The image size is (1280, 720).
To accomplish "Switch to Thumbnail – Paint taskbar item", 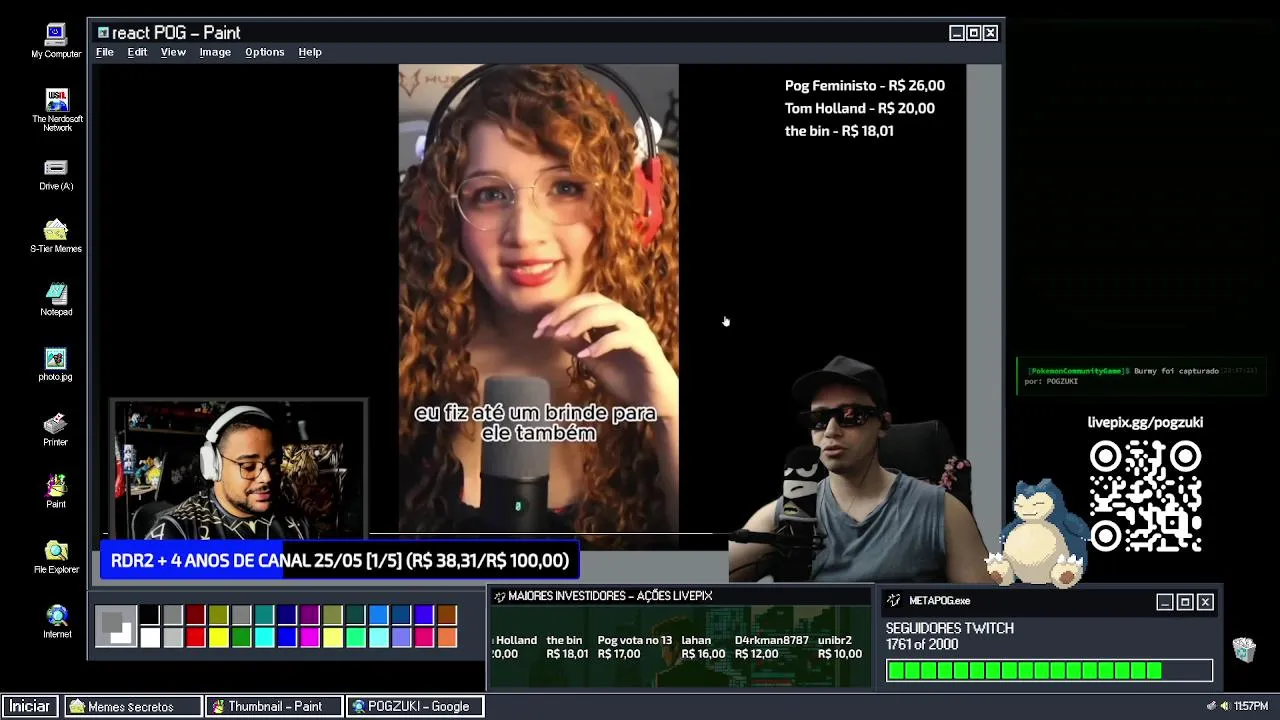I will click(x=274, y=706).
